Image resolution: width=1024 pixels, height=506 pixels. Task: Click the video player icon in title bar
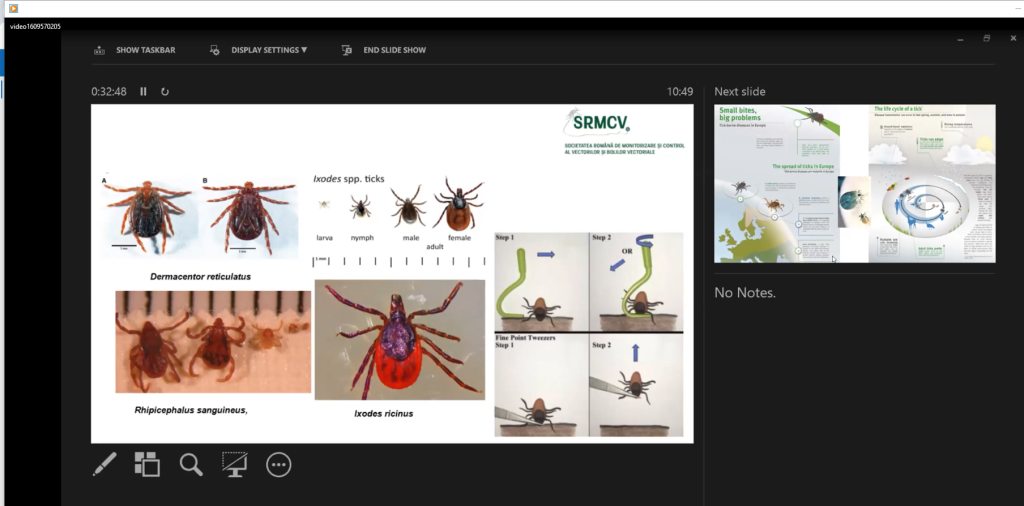pyautogui.click(x=13, y=8)
